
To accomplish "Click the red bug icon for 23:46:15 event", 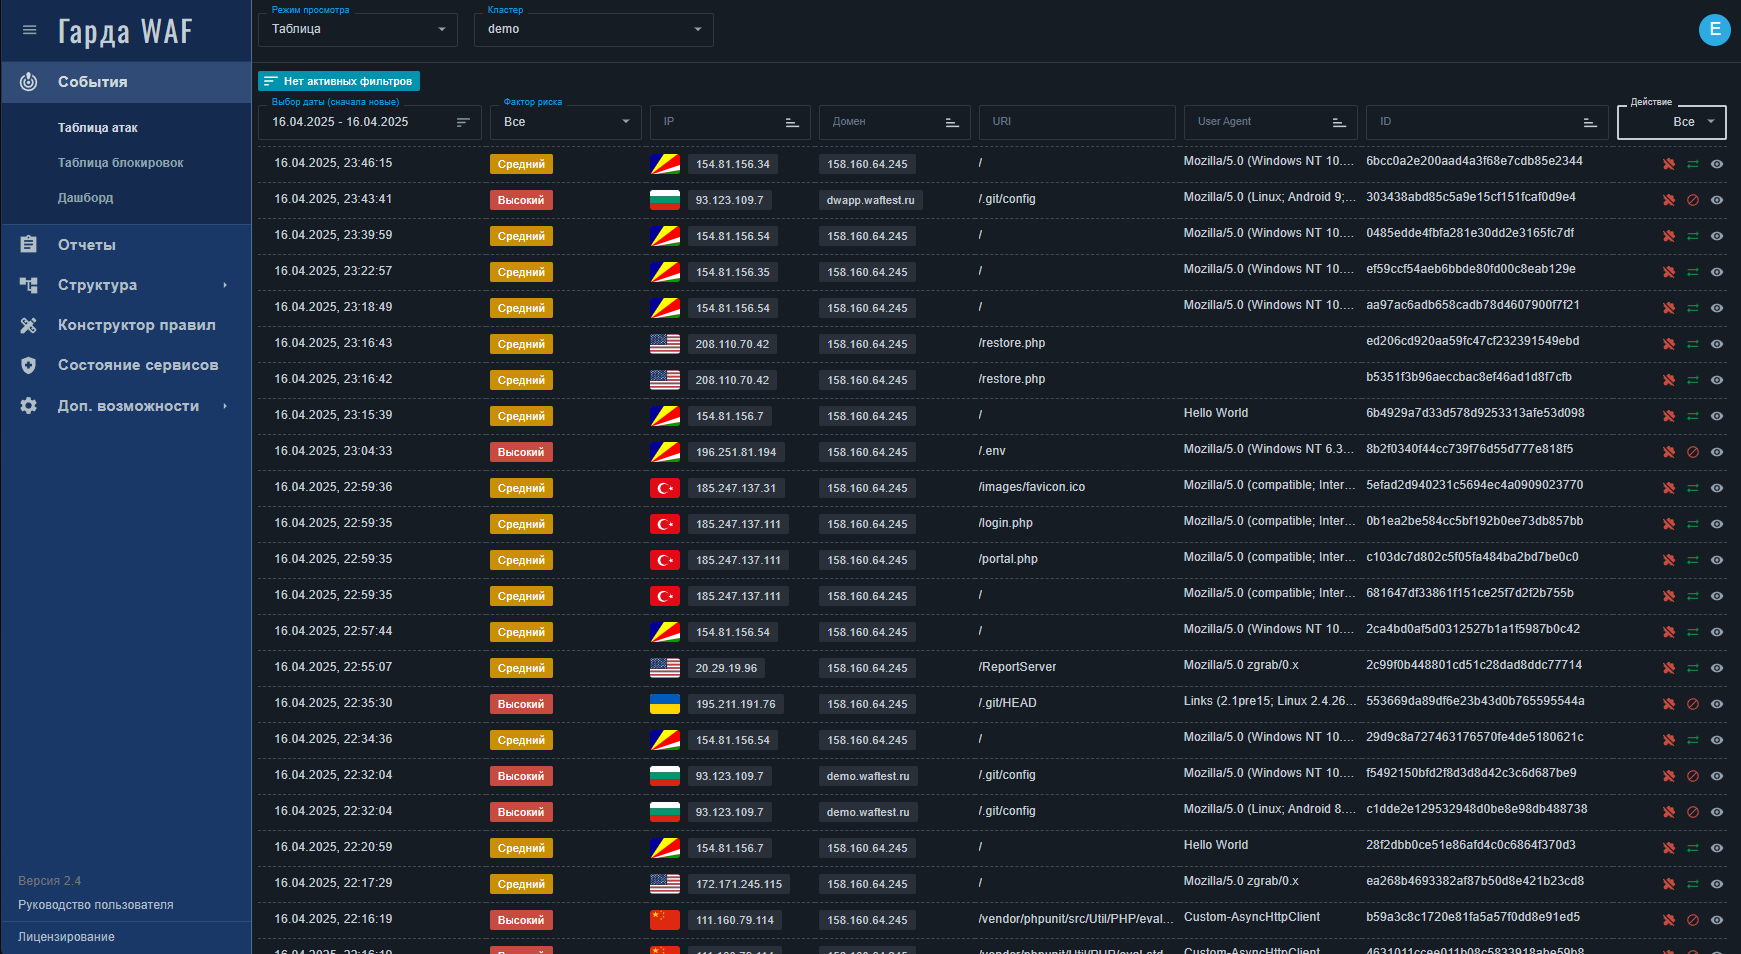I will coord(1669,164).
